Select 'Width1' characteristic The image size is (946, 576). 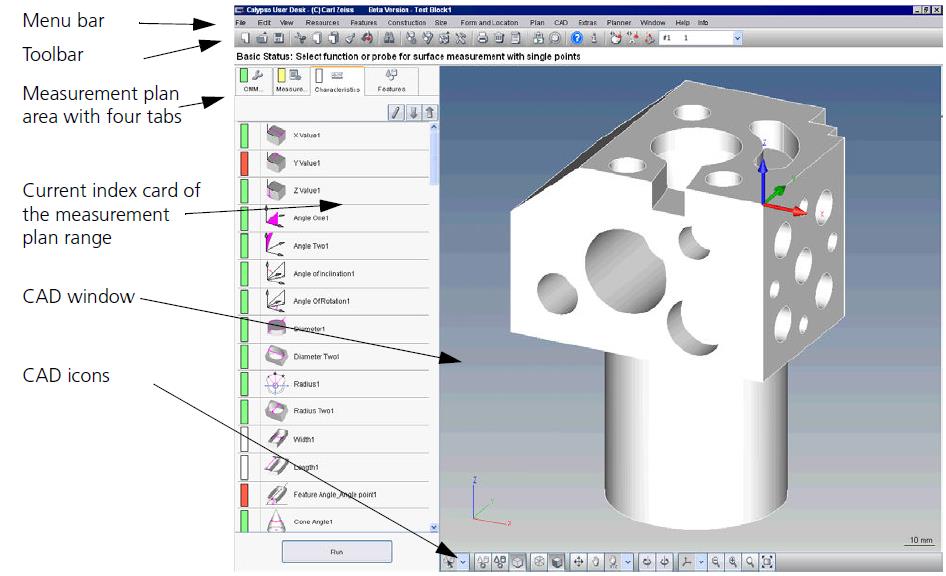334,439
